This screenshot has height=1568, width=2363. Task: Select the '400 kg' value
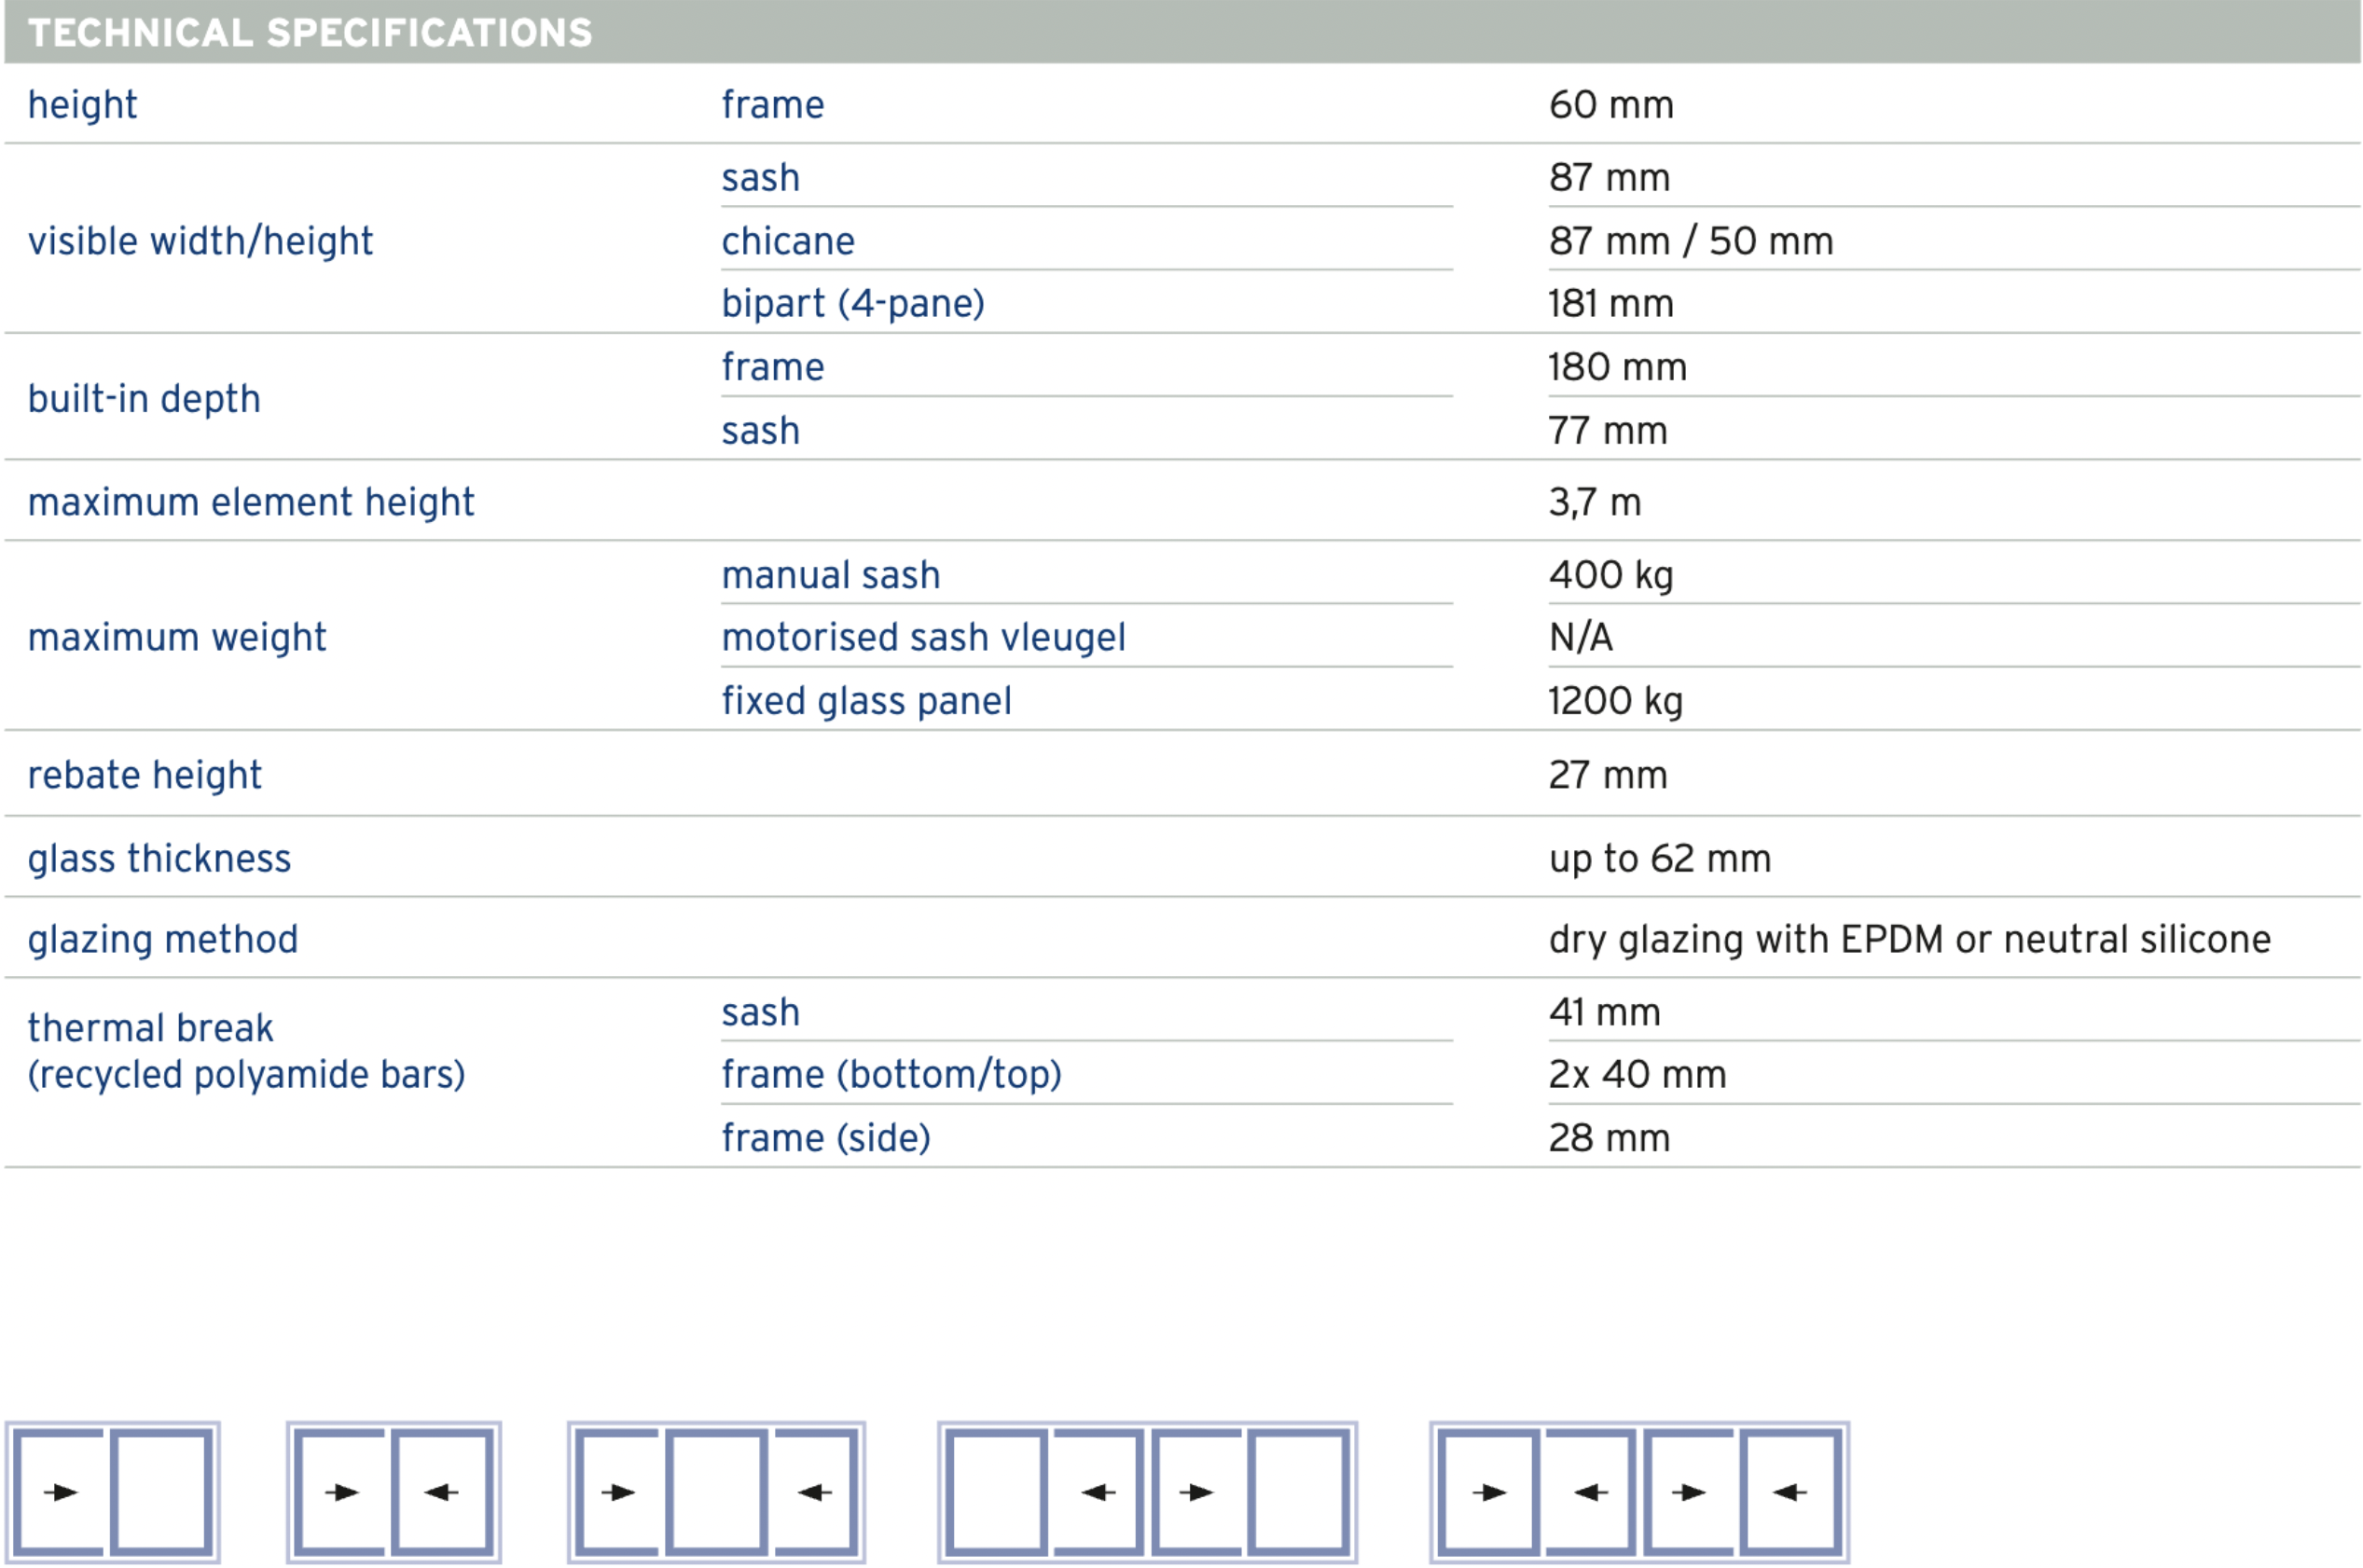1611,575
